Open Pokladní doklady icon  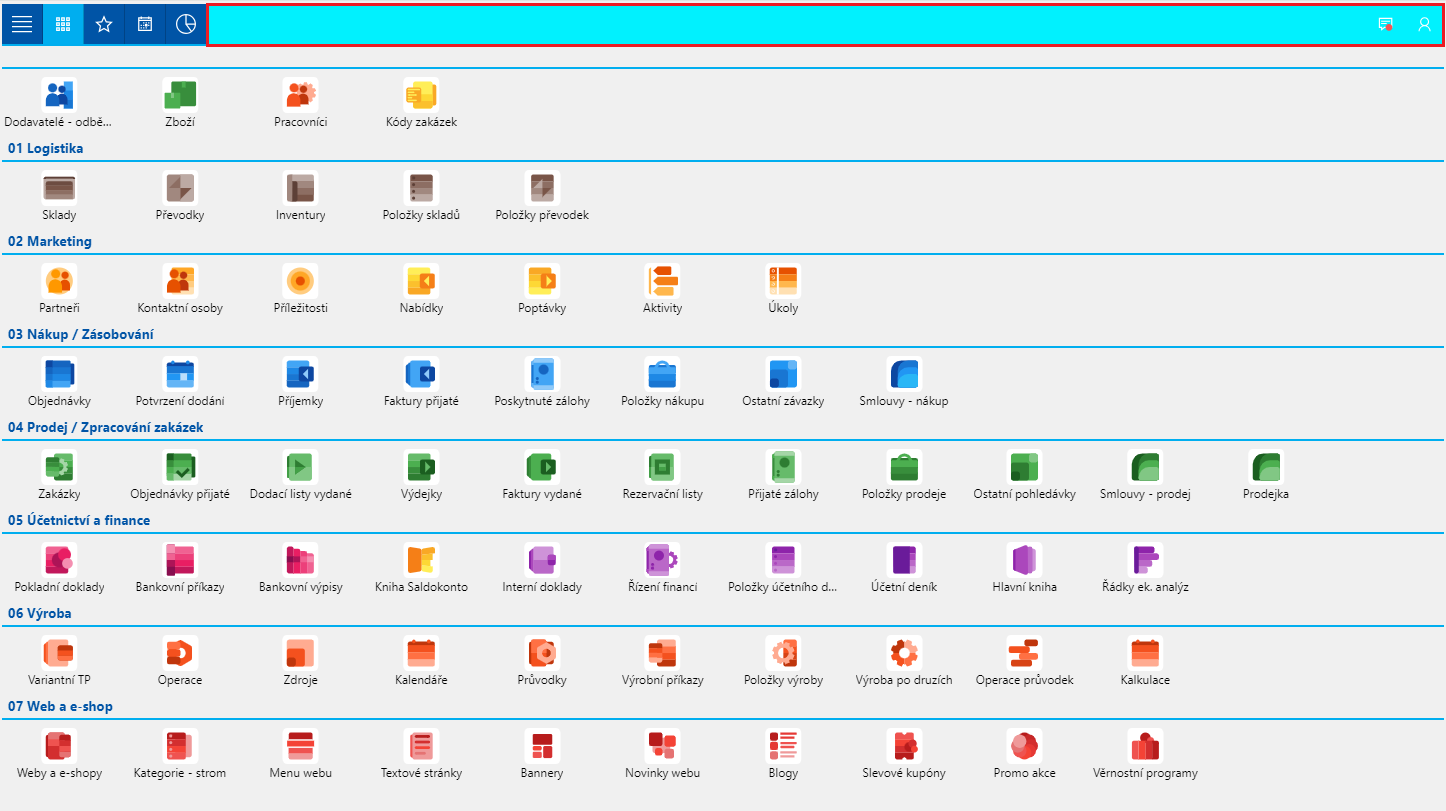click(59, 560)
